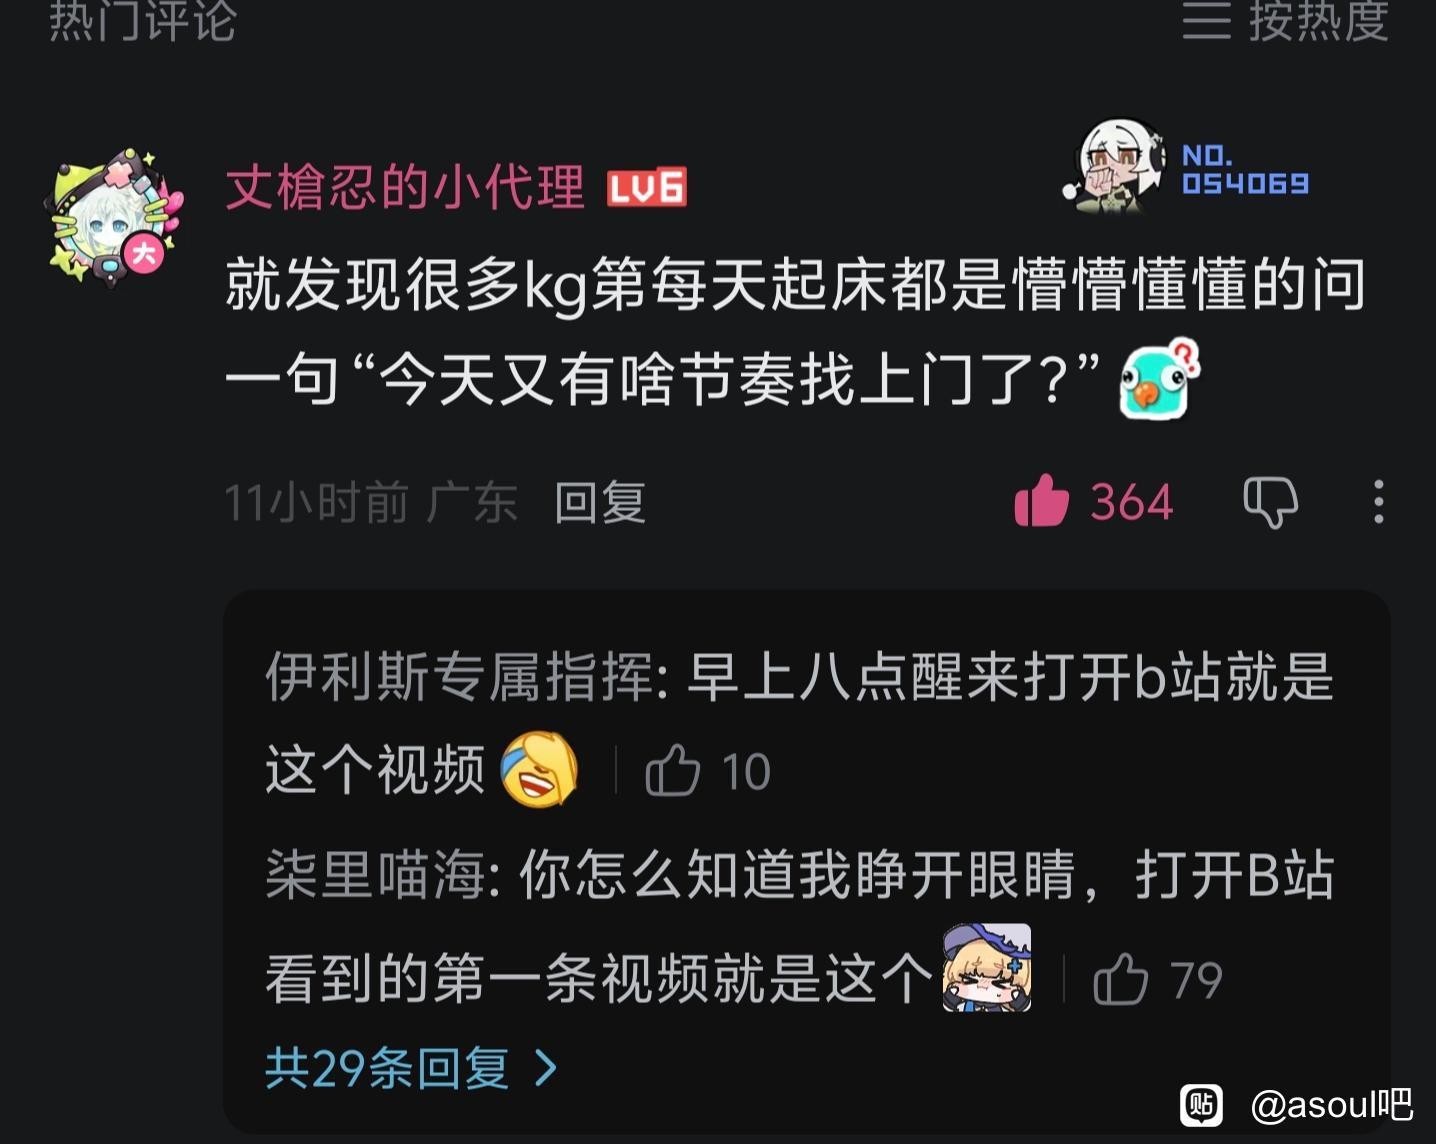Like the comment with 364 likes
1436x1144 pixels.
[1041, 500]
